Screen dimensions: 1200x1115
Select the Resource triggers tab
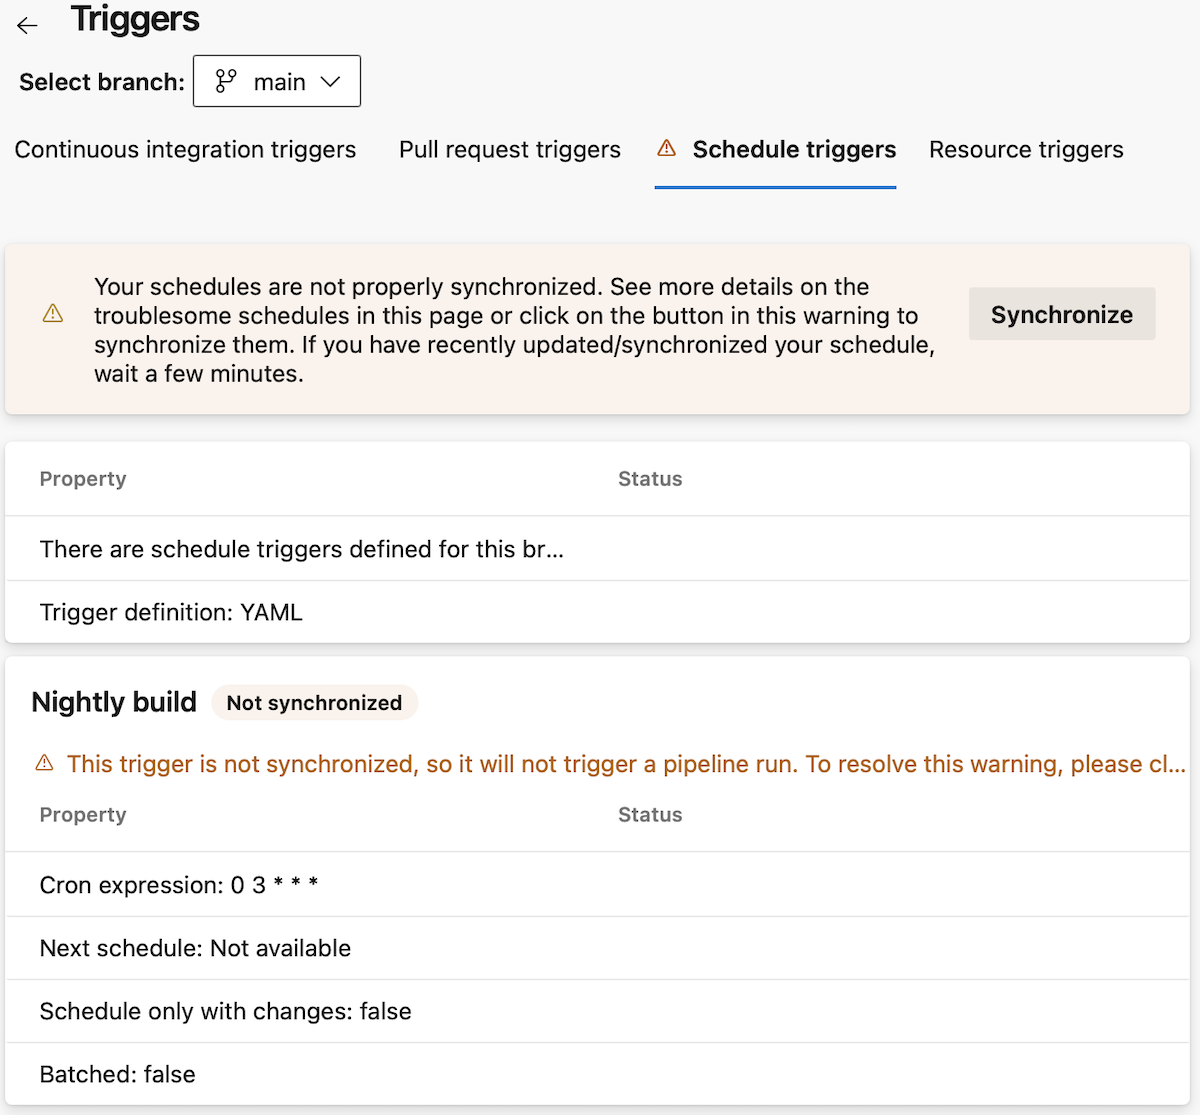pos(1025,149)
